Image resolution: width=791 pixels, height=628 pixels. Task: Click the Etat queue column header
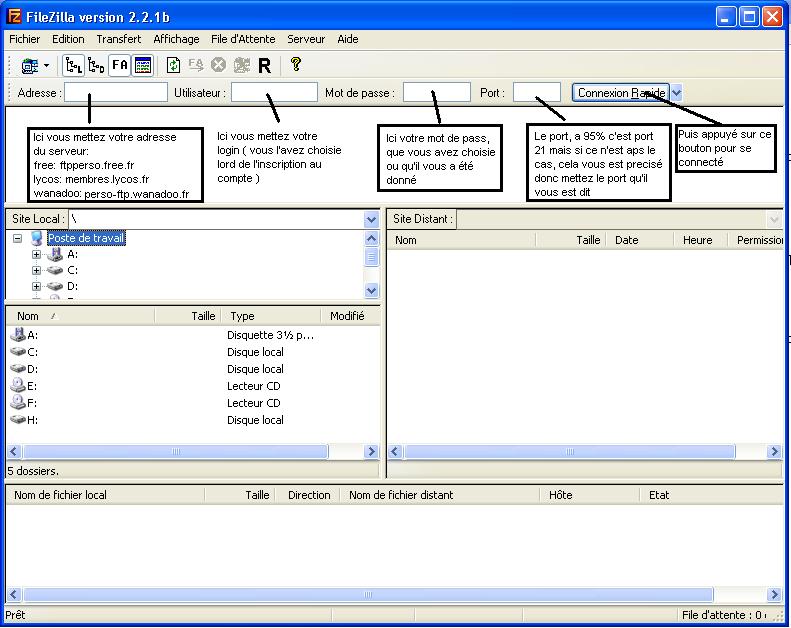coord(711,495)
